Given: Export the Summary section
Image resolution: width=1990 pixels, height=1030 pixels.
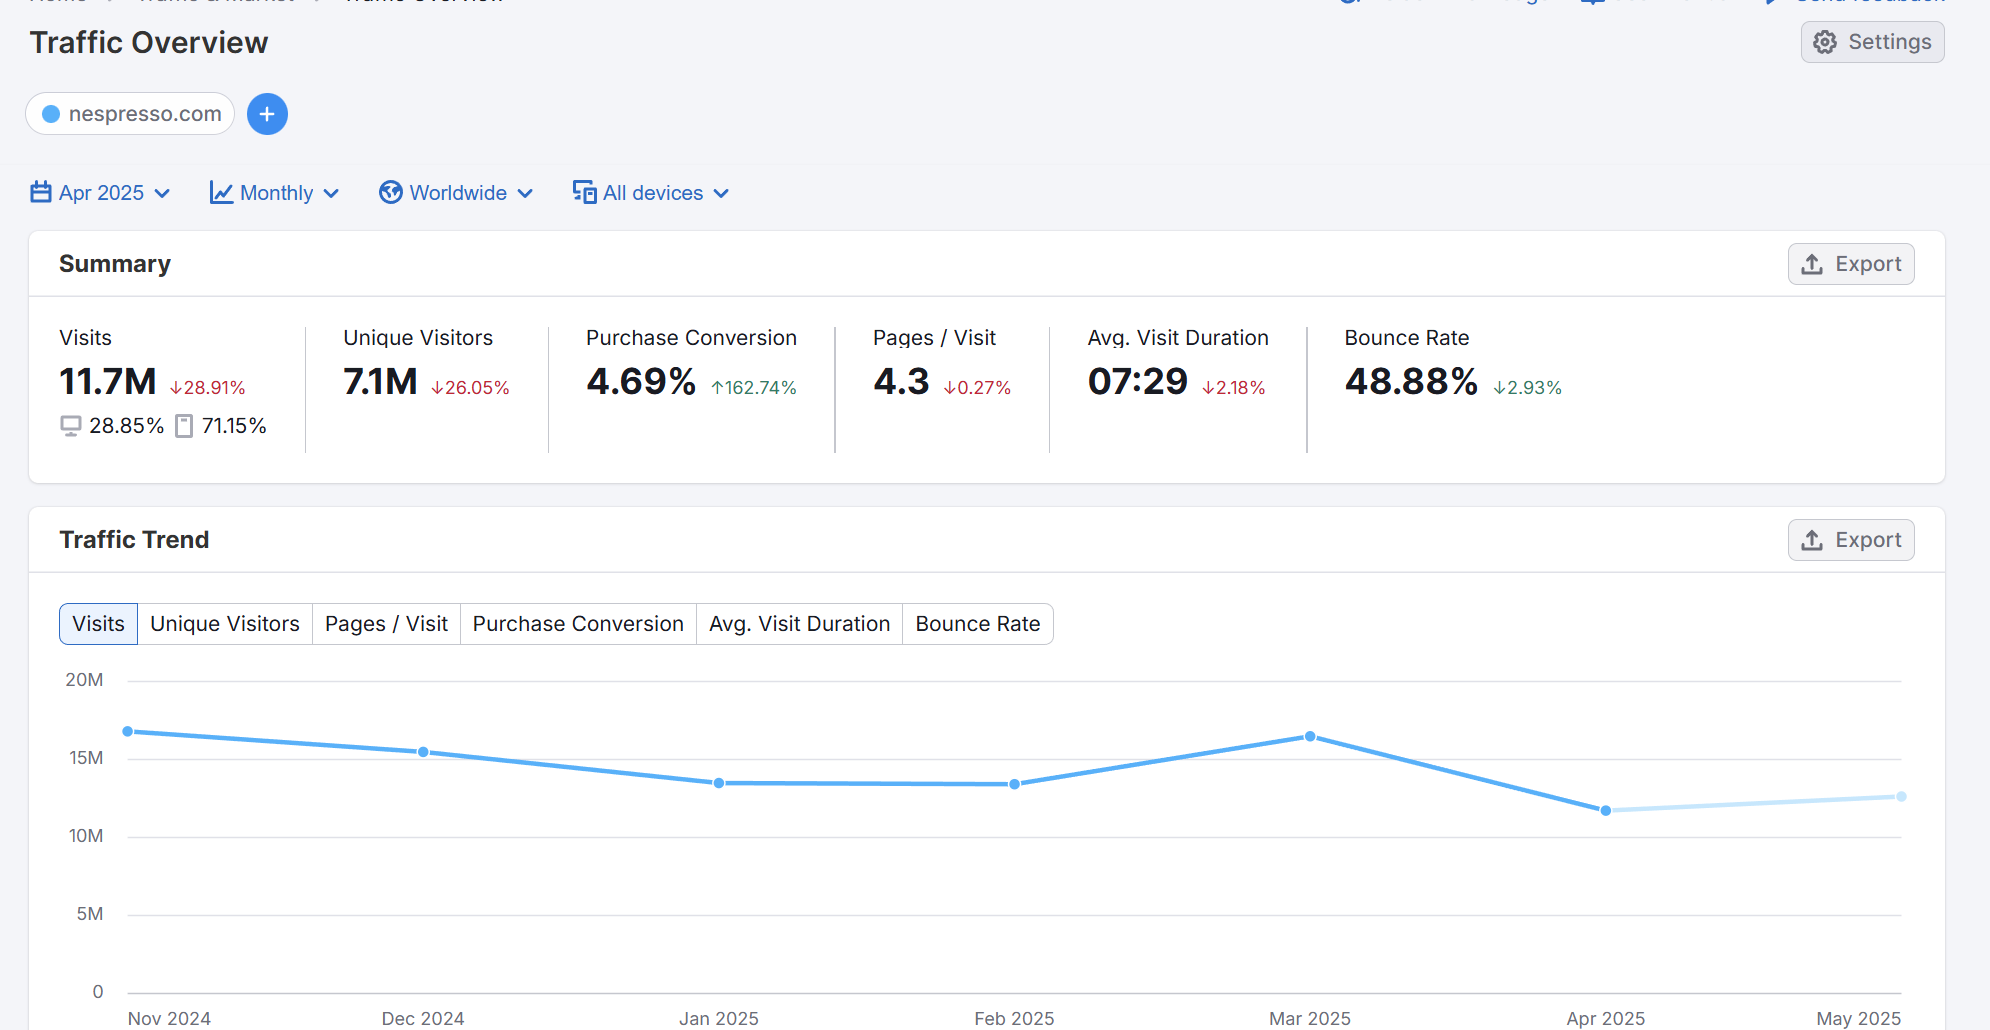Looking at the screenshot, I should click(x=1851, y=264).
